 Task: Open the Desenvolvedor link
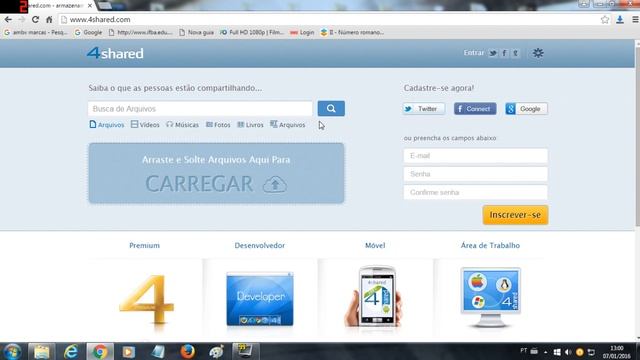click(x=260, y=245)
